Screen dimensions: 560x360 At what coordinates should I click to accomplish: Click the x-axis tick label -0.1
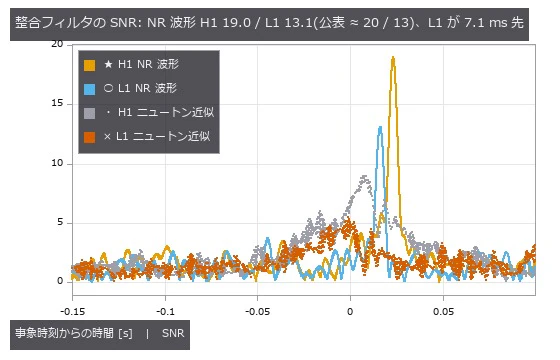(165, 311)
